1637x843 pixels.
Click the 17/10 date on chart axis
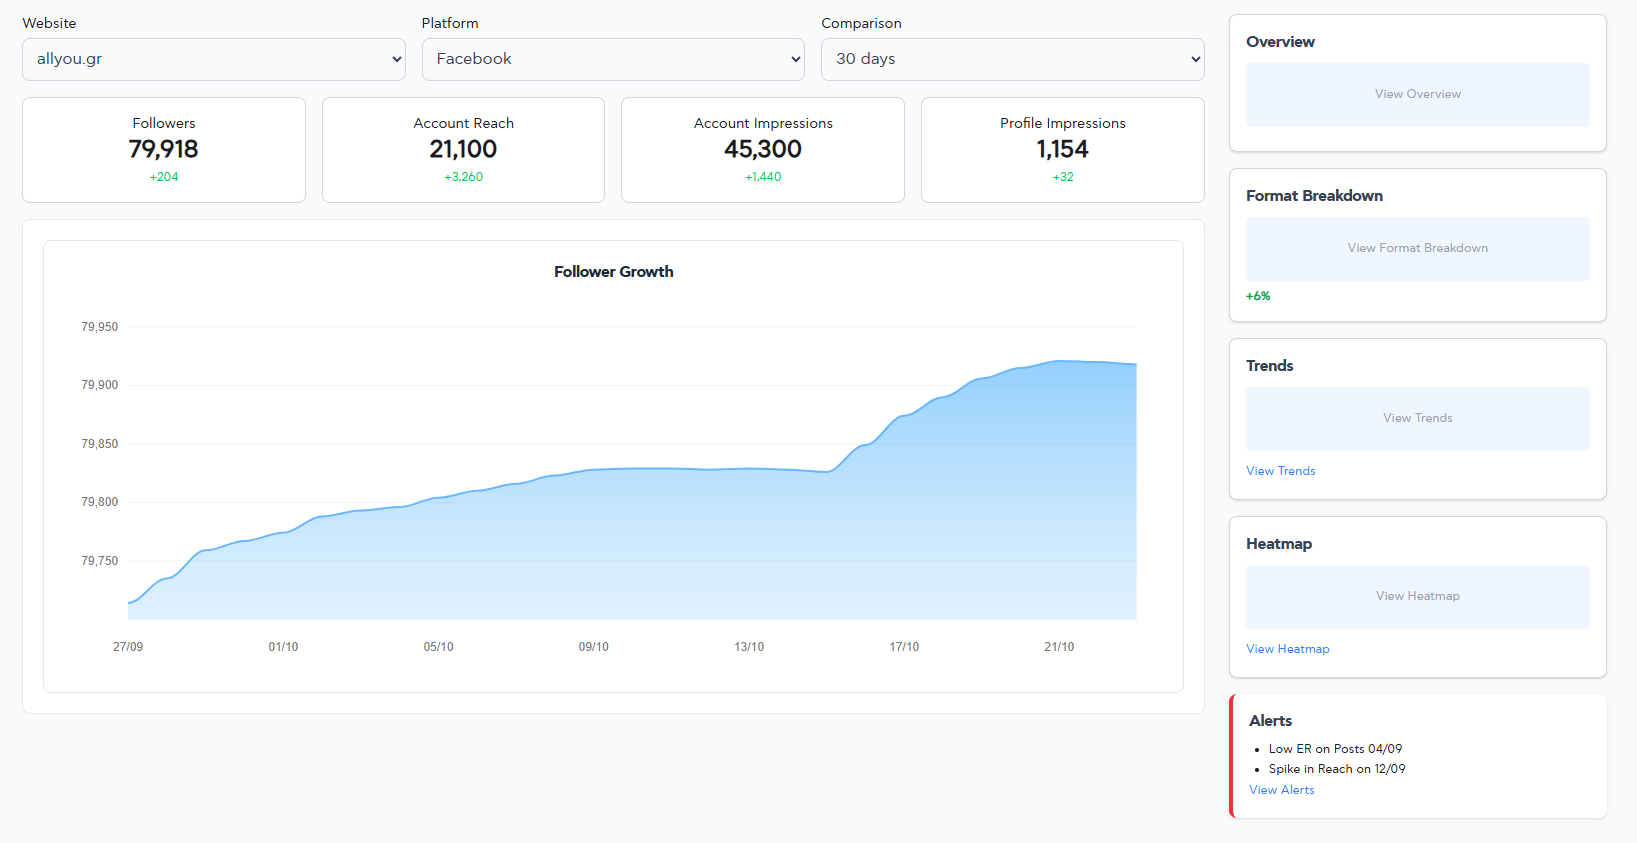(x=904, y=647)
